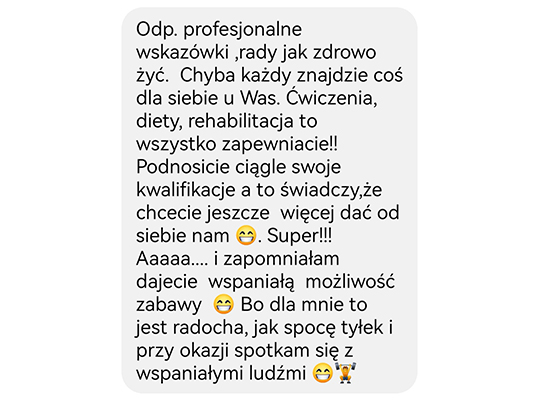
Task: Click the word 'zapomniałam' in the message
Action: 281,259
